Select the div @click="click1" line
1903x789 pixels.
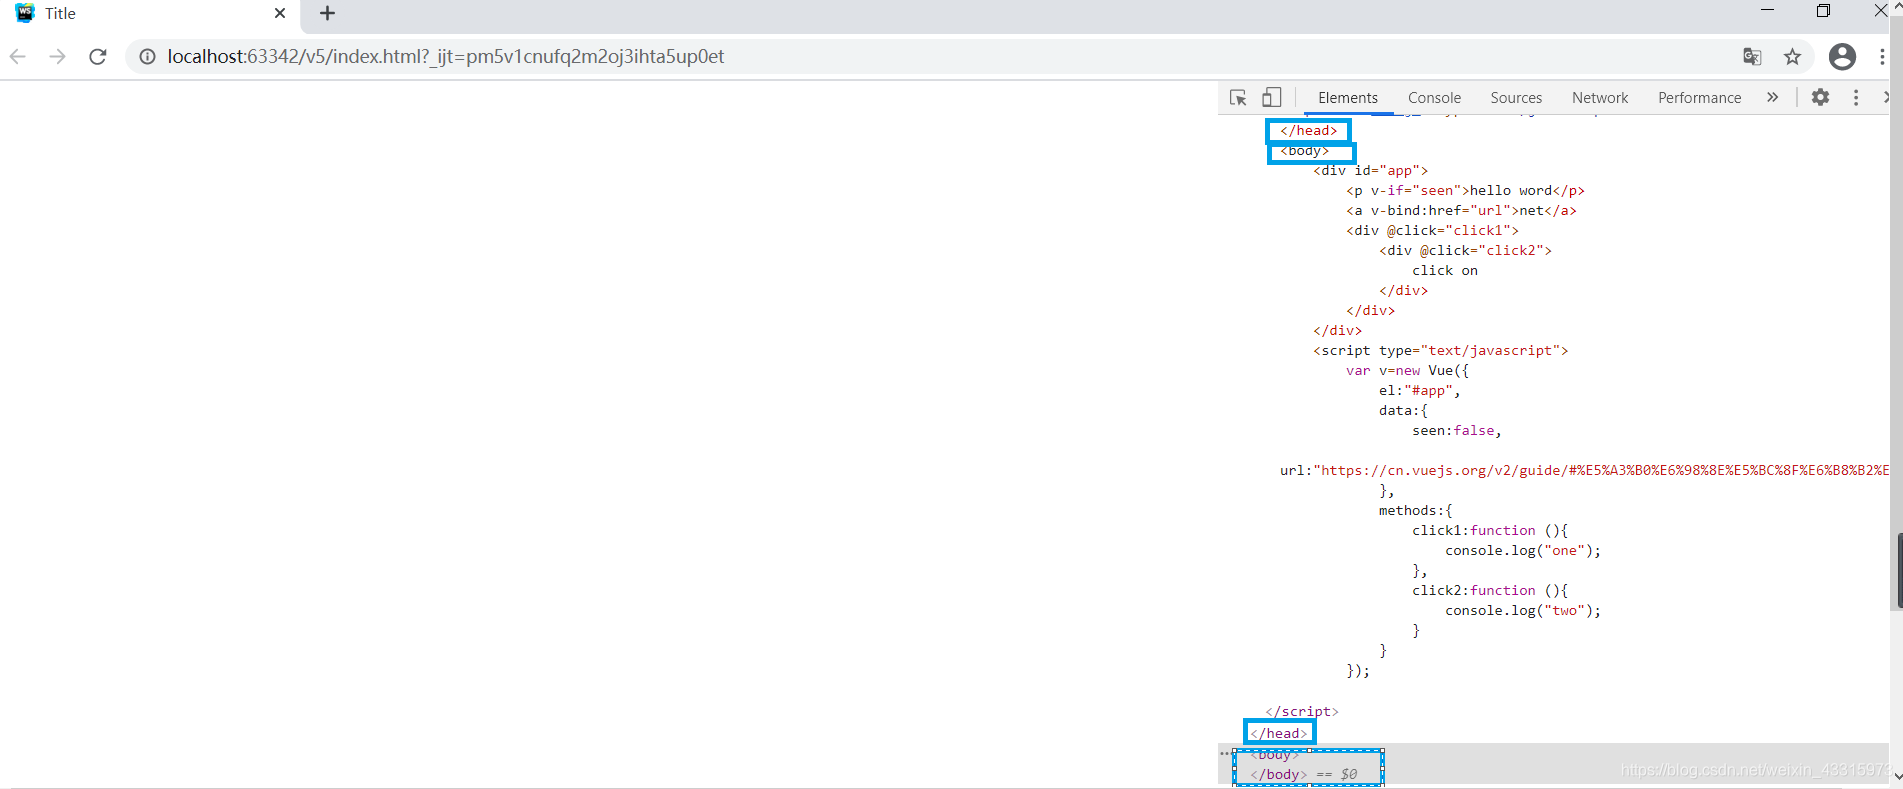point(1432,230)
